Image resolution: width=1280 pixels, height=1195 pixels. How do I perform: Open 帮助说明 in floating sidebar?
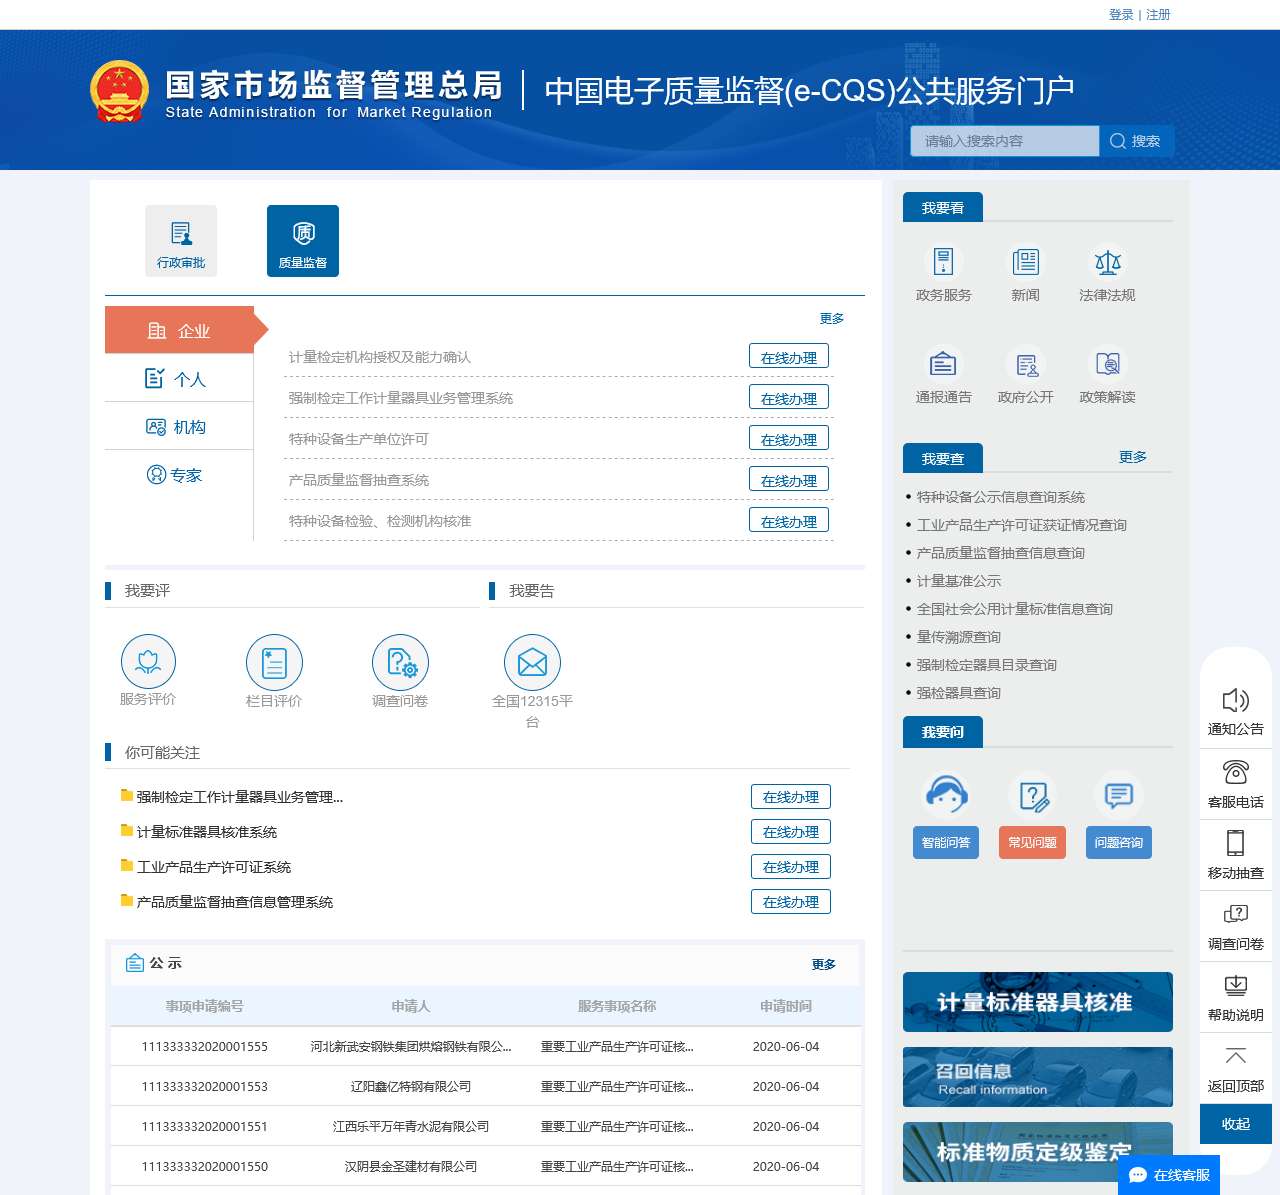tap(1236, 997)
